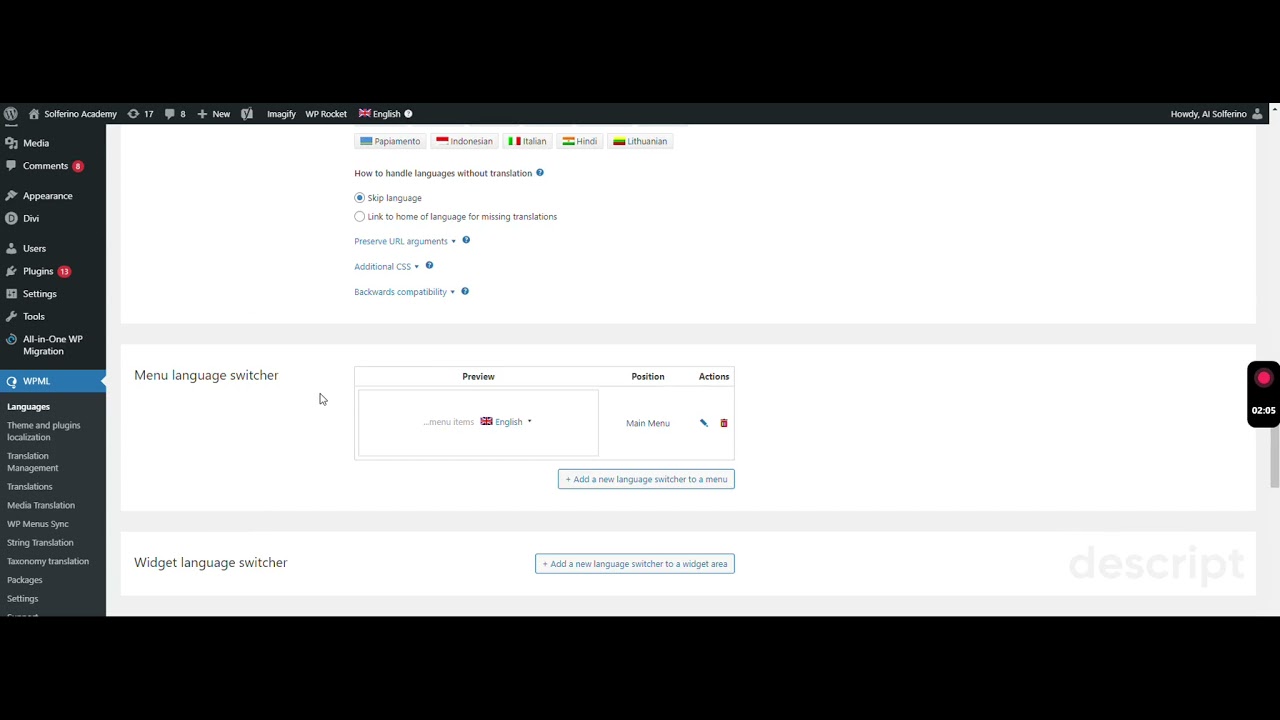1280x720 pixels.
Task: Expand Preserve URL arguments section
Action: click(404, 241)
